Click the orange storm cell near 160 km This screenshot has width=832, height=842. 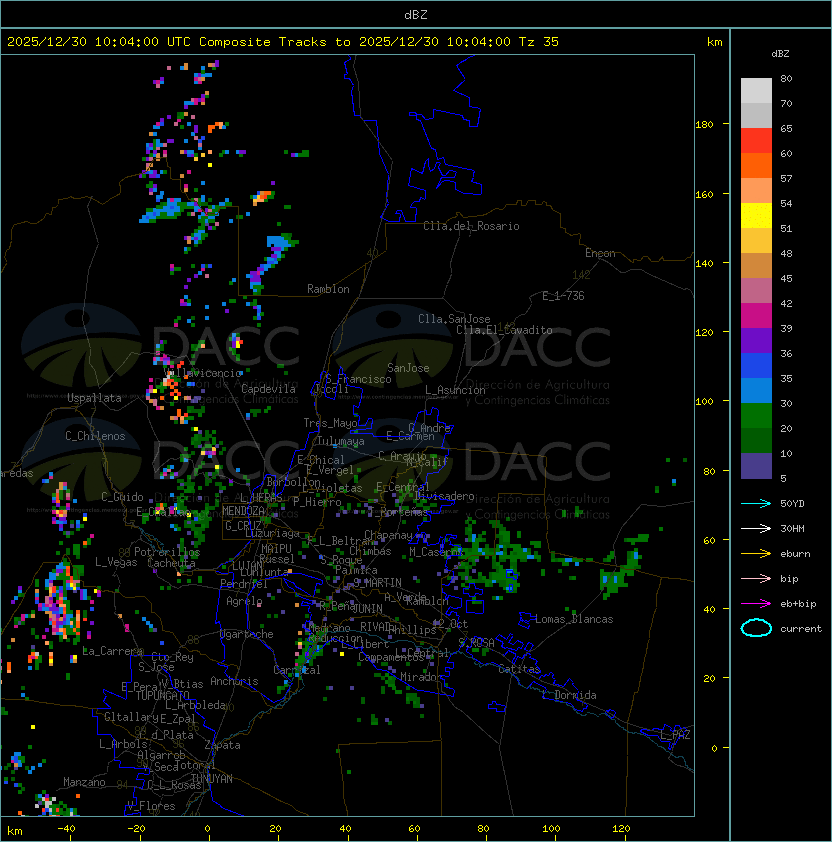pyautogui.click(x=262, y=197)
